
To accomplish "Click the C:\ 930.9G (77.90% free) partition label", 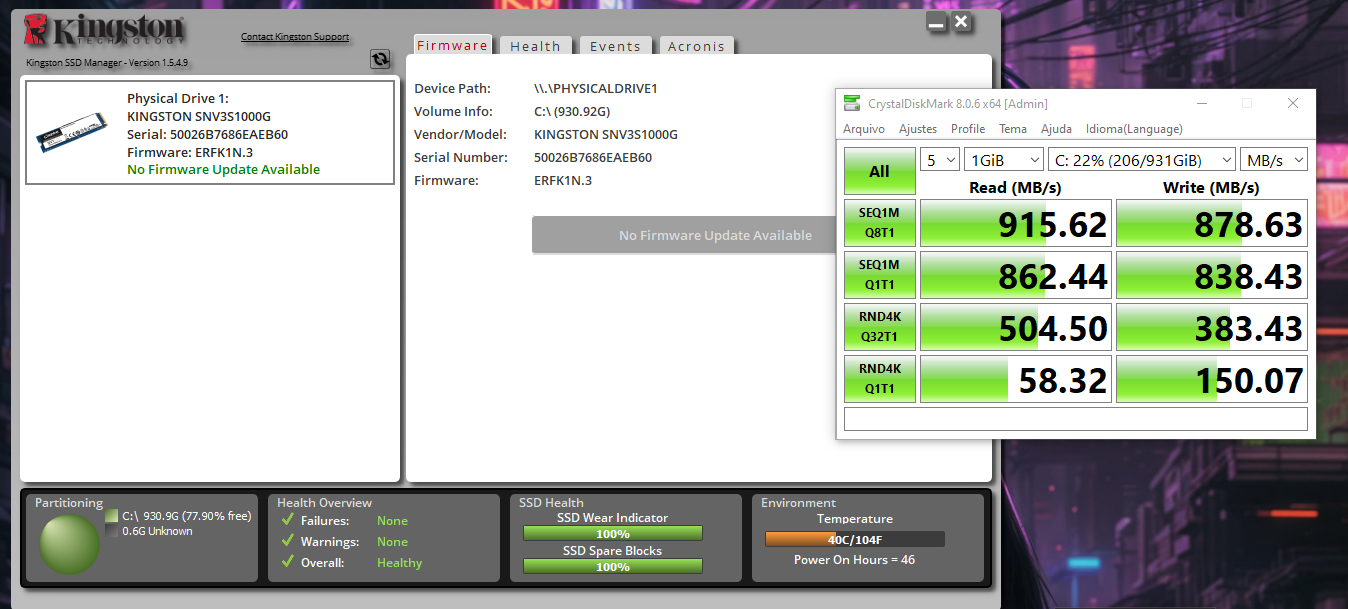I will 187,516.
